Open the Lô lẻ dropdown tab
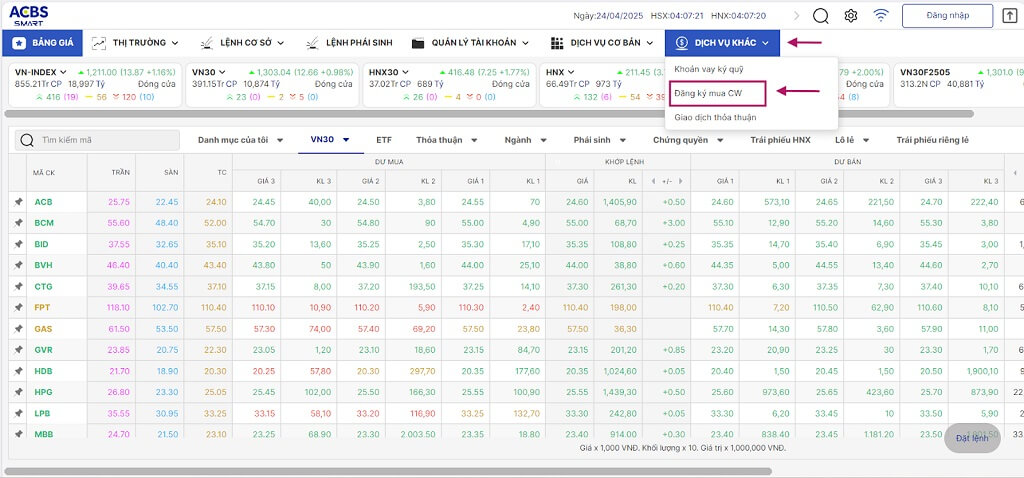This screenshot has height=478, width=1024. click(853, 140)
